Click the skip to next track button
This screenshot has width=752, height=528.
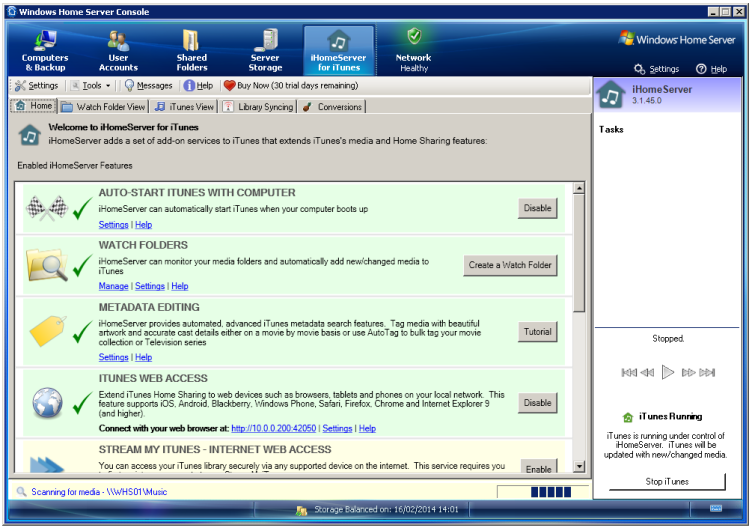[707, 372]
